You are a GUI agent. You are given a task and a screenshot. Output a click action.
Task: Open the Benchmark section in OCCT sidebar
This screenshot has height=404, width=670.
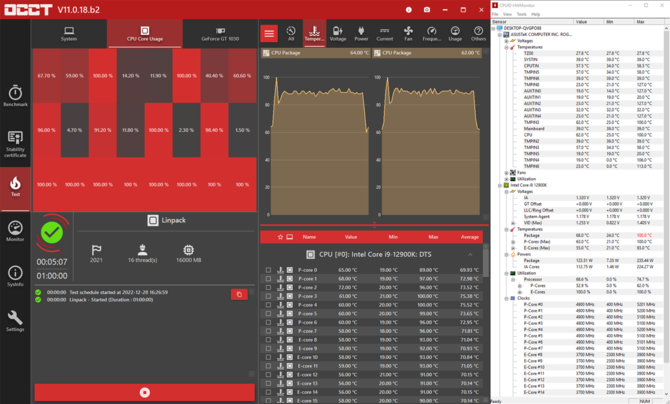pos(15,96)
